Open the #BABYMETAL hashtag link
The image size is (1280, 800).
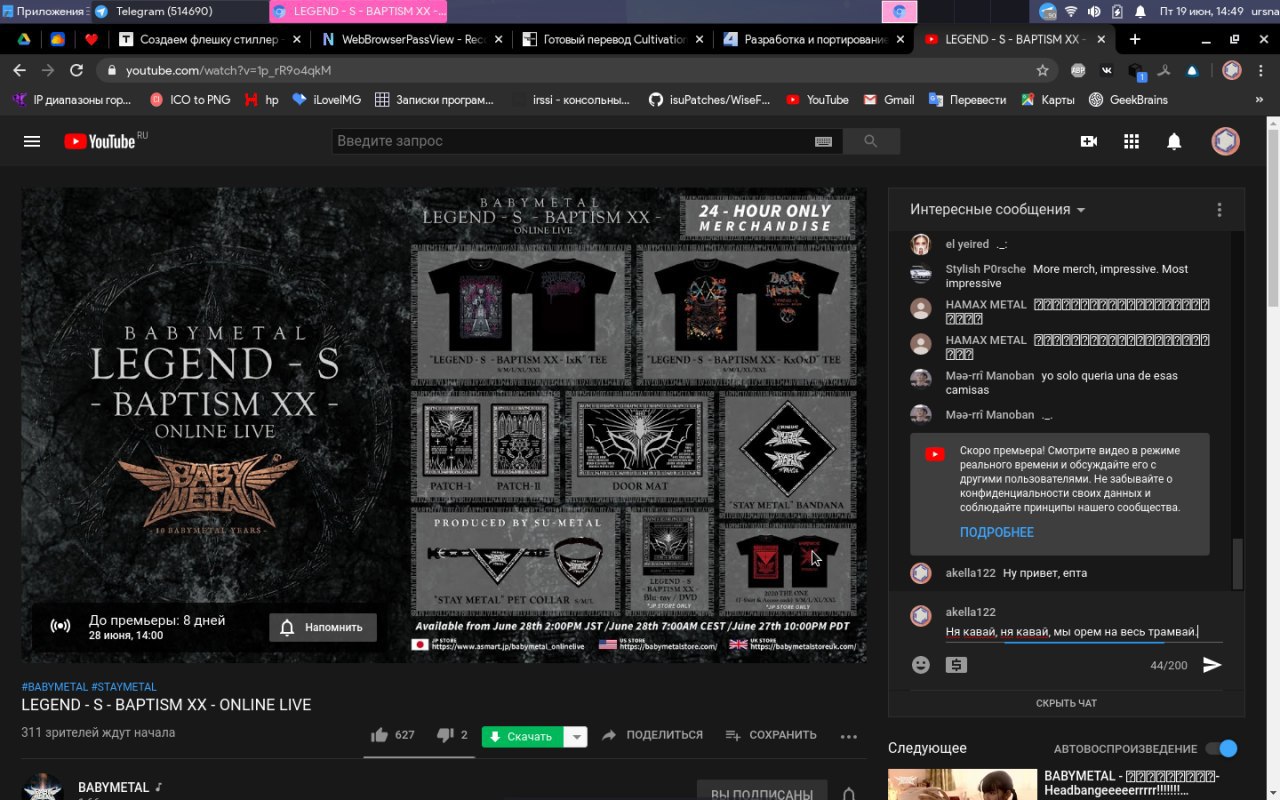55,687
